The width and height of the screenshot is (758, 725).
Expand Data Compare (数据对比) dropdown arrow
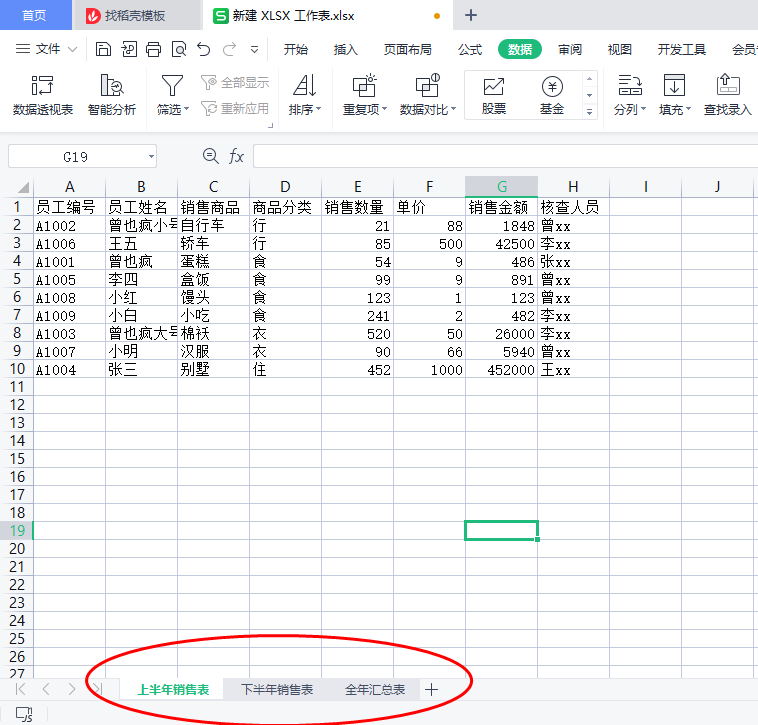point(453,110)
